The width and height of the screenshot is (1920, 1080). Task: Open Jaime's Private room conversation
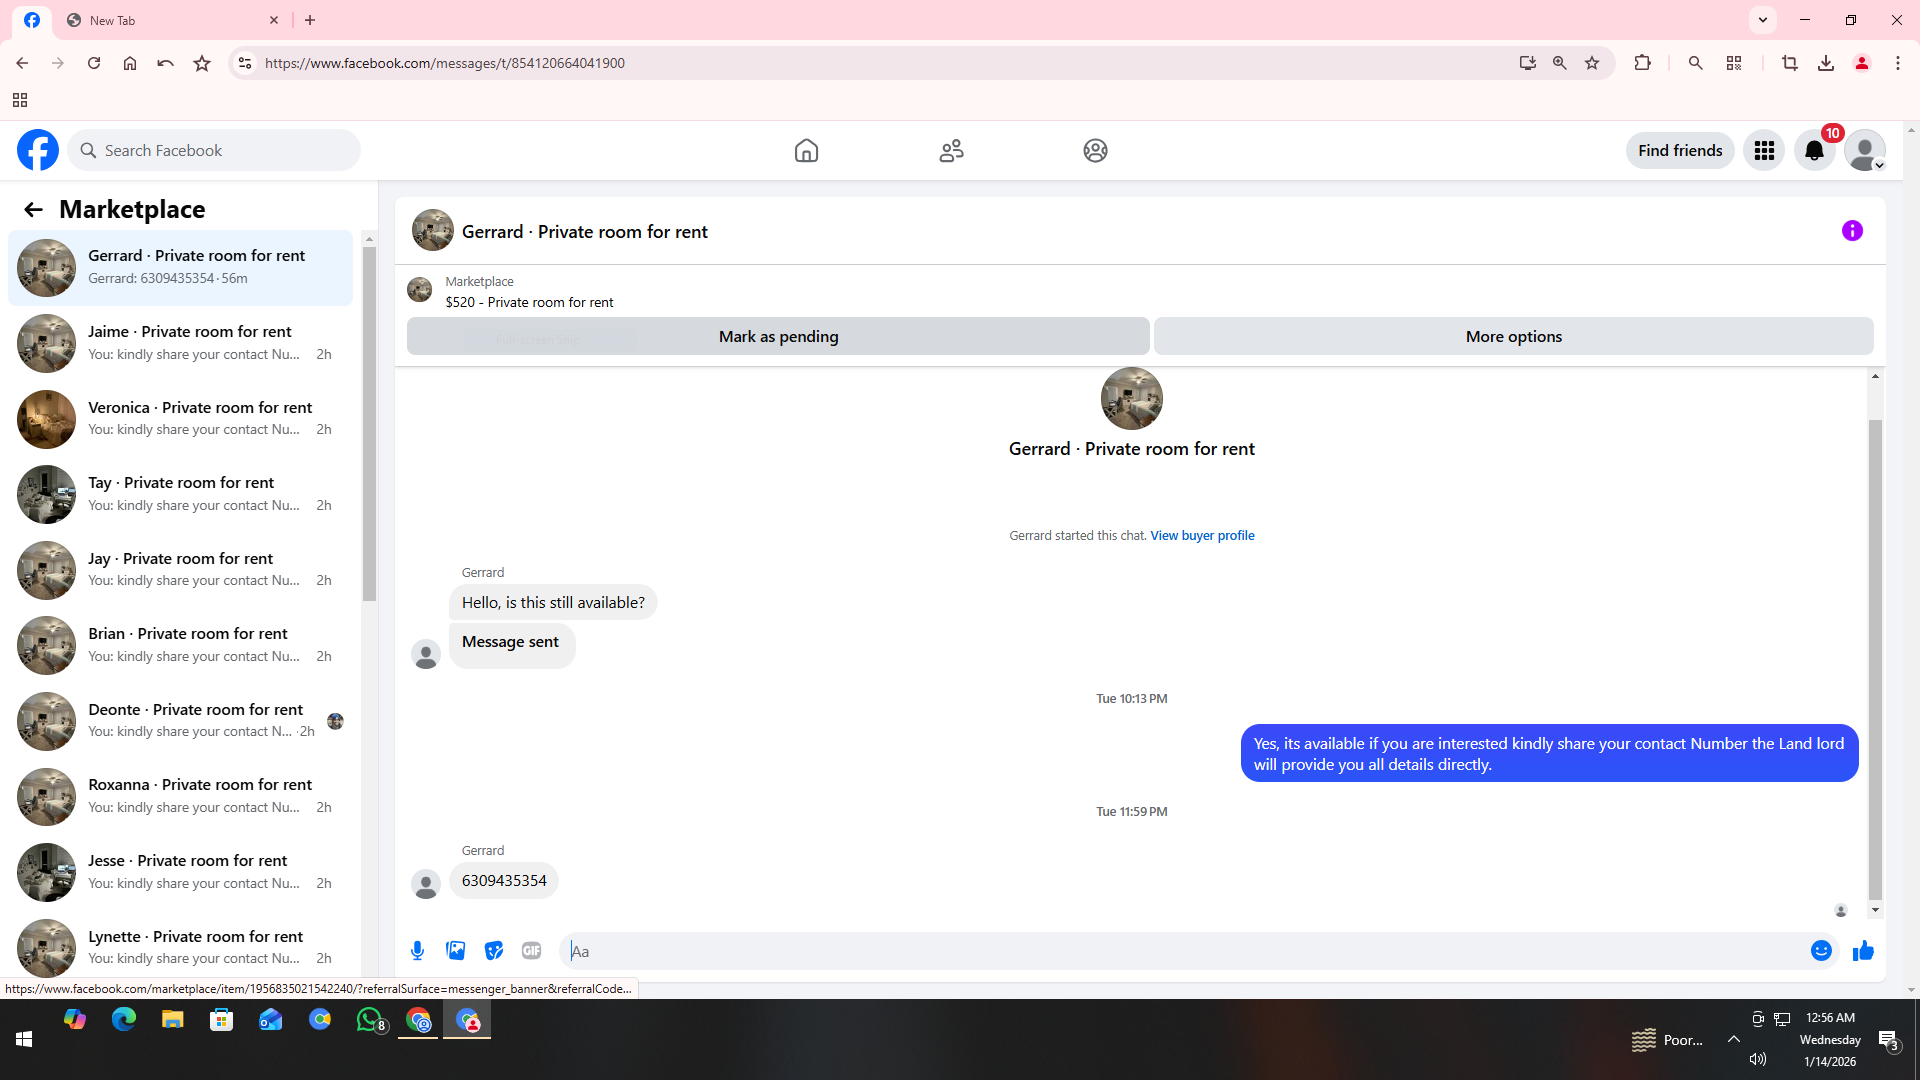tap(190, 343)
